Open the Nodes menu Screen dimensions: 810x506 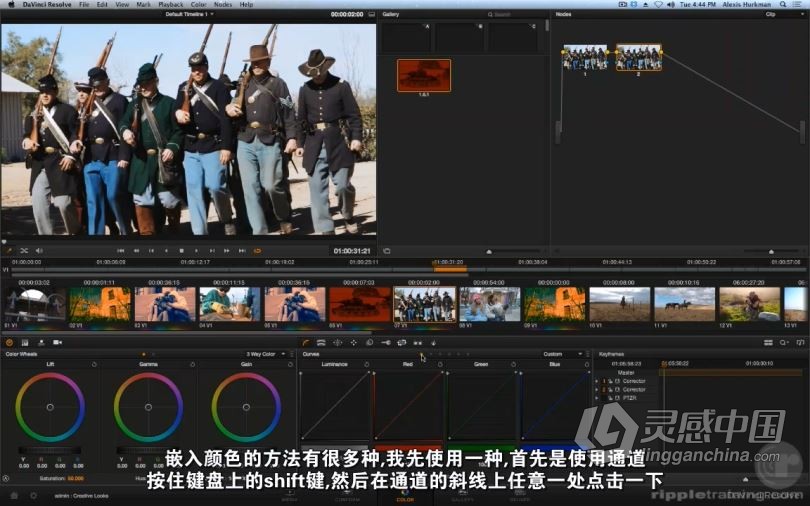click(223, 4)
